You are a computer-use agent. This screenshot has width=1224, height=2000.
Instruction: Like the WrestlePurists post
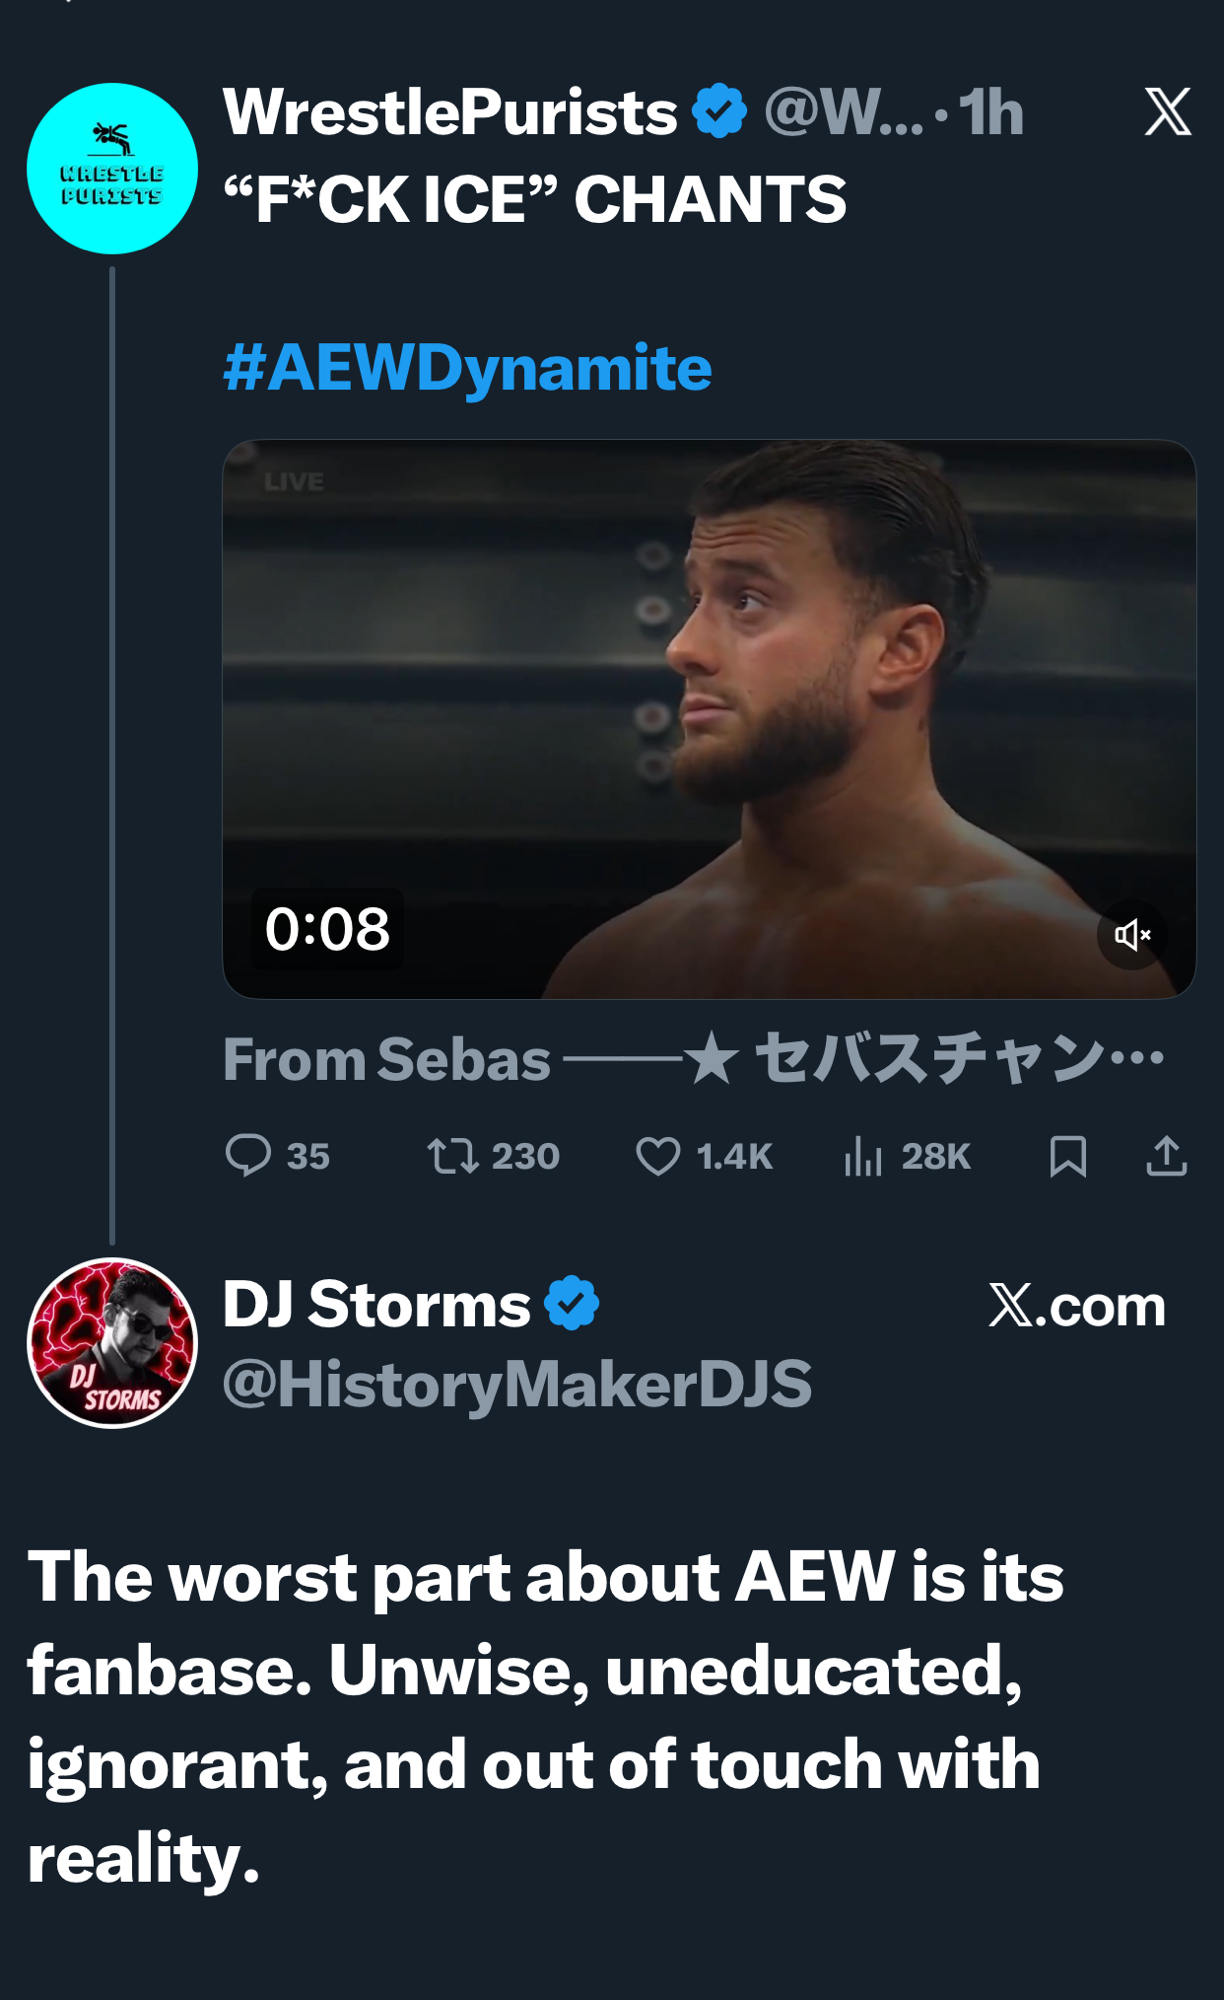(x=658, y=1156)
